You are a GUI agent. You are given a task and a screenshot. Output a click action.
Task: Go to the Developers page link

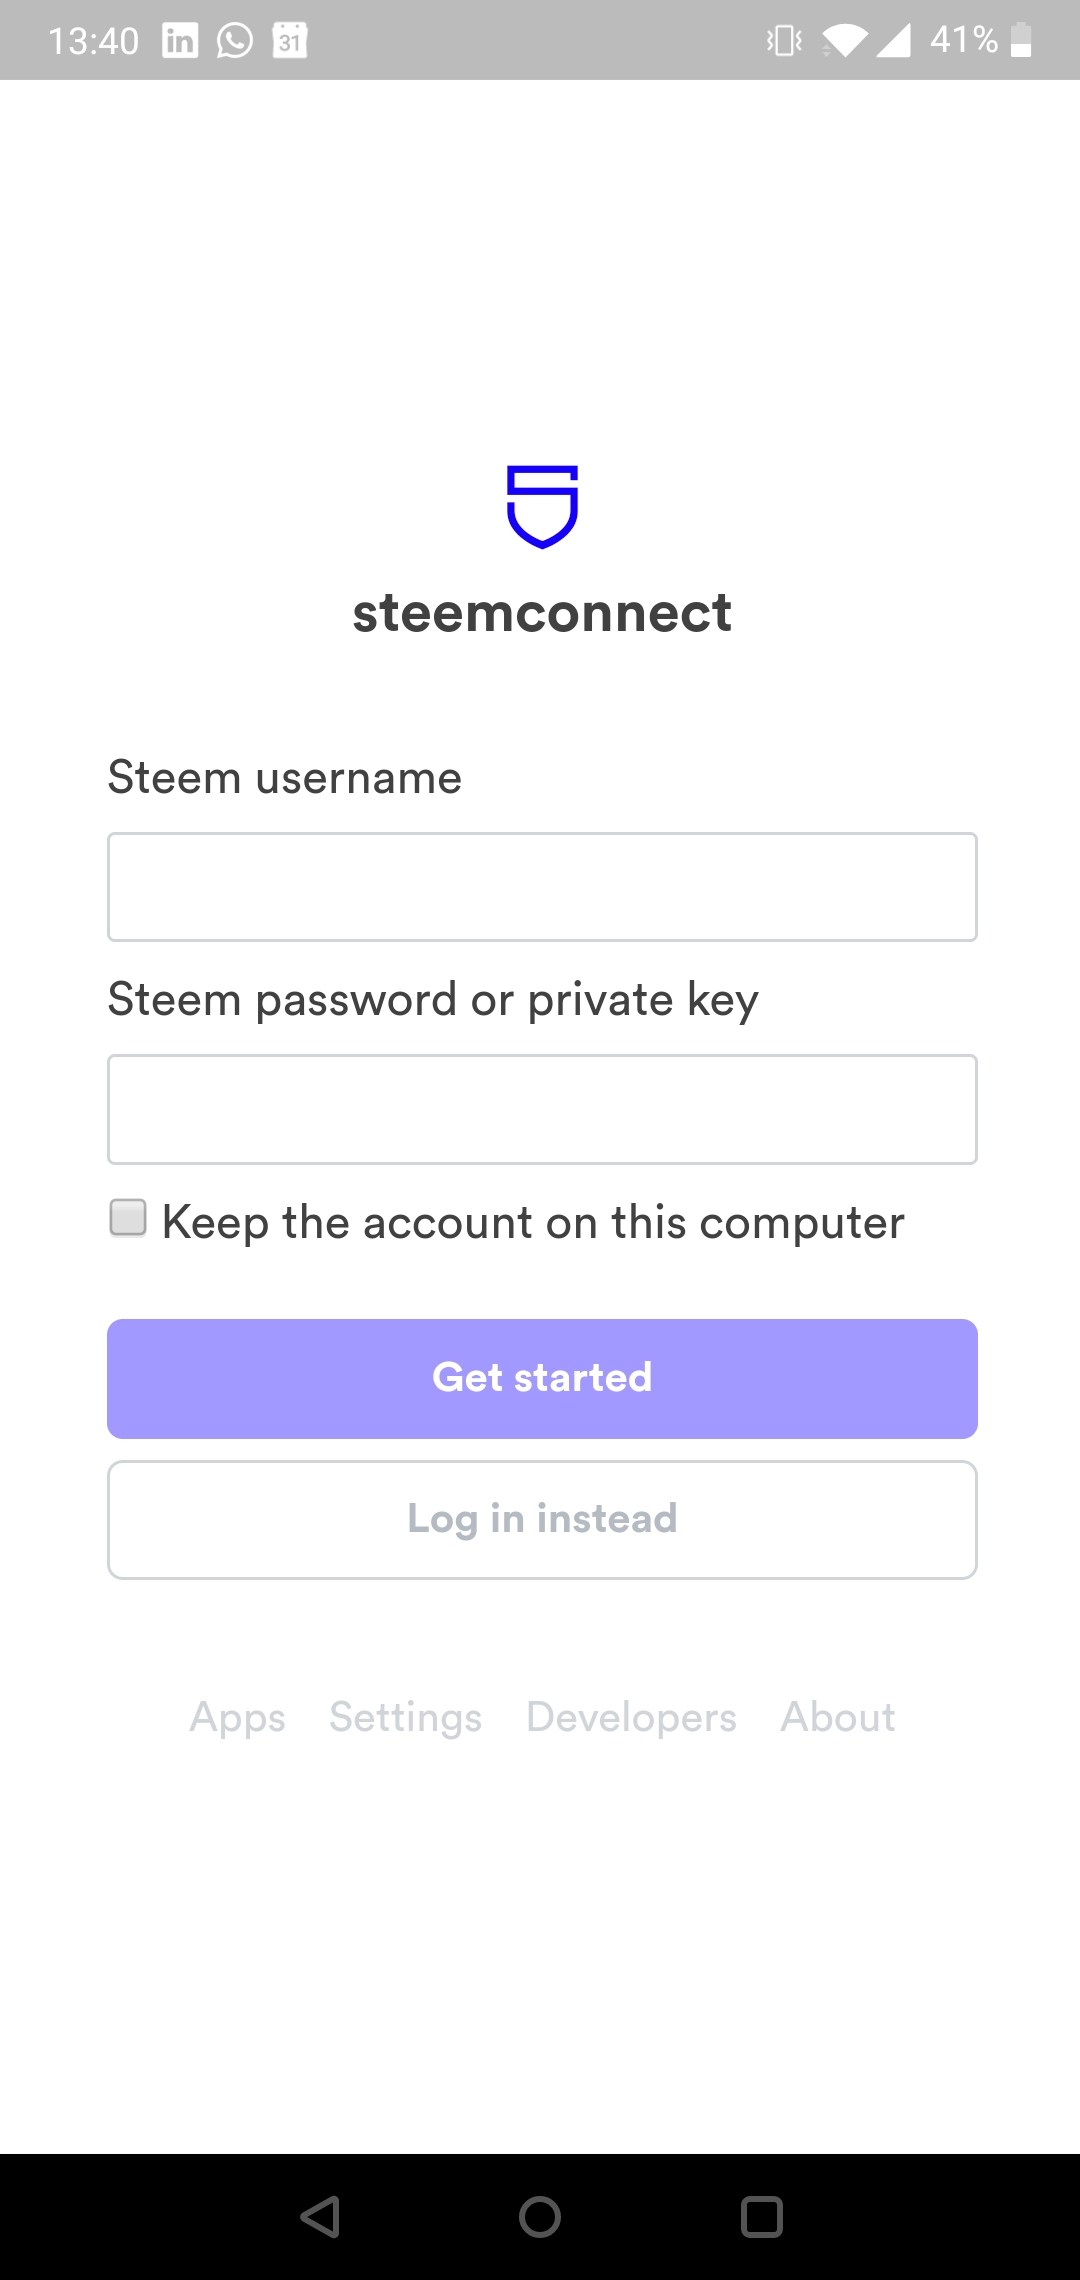(x=631, y=1717)
